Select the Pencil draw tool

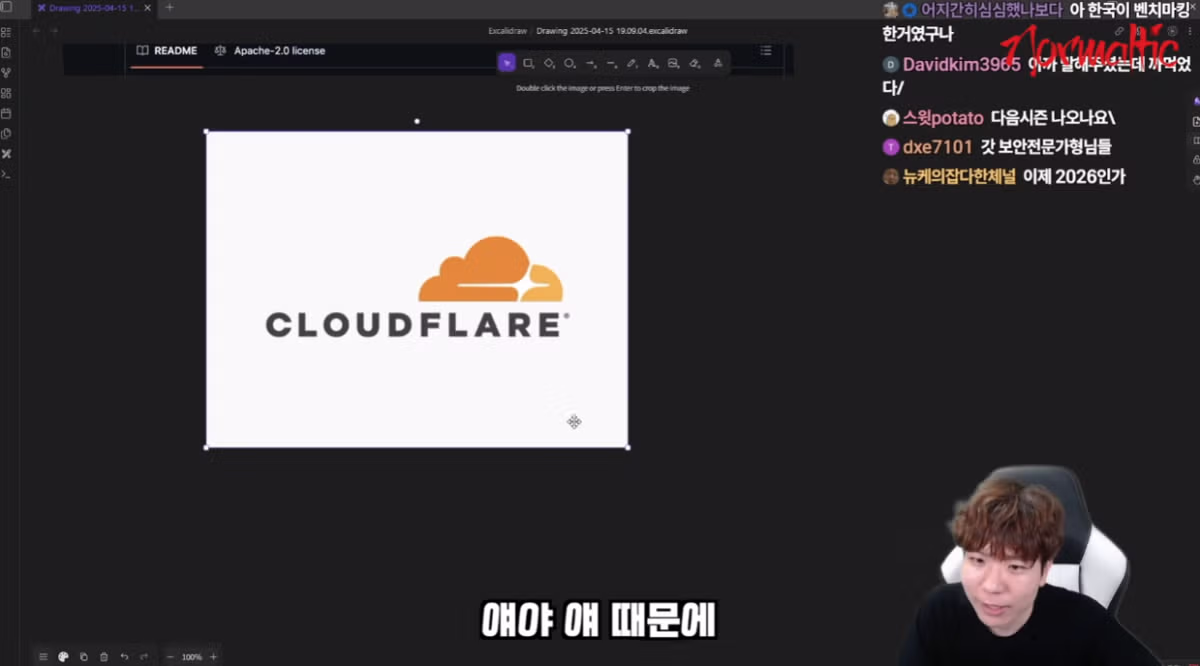[632, 63]
